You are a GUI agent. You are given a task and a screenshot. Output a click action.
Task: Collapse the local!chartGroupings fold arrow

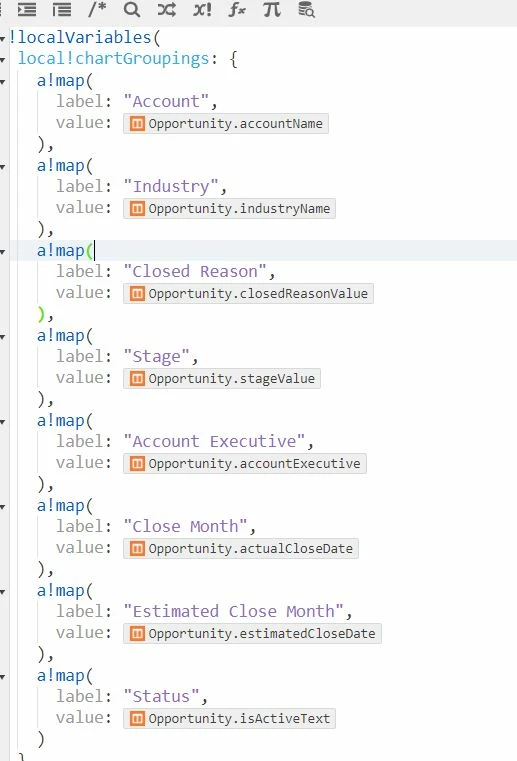pos(3,60)
